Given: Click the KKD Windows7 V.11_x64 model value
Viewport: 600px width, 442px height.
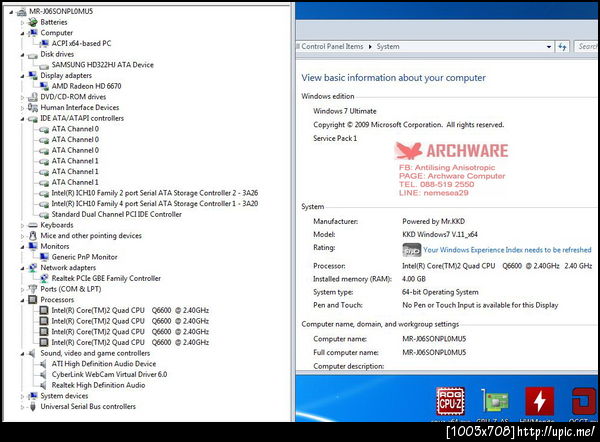Looking at the screenshot, I should coord(440,234).
